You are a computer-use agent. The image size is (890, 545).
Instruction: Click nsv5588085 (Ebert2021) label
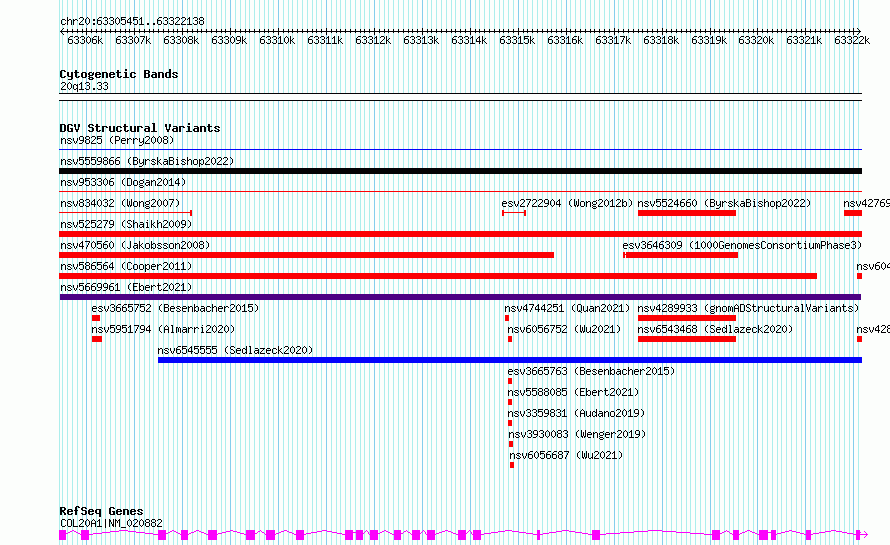(573, 392)
